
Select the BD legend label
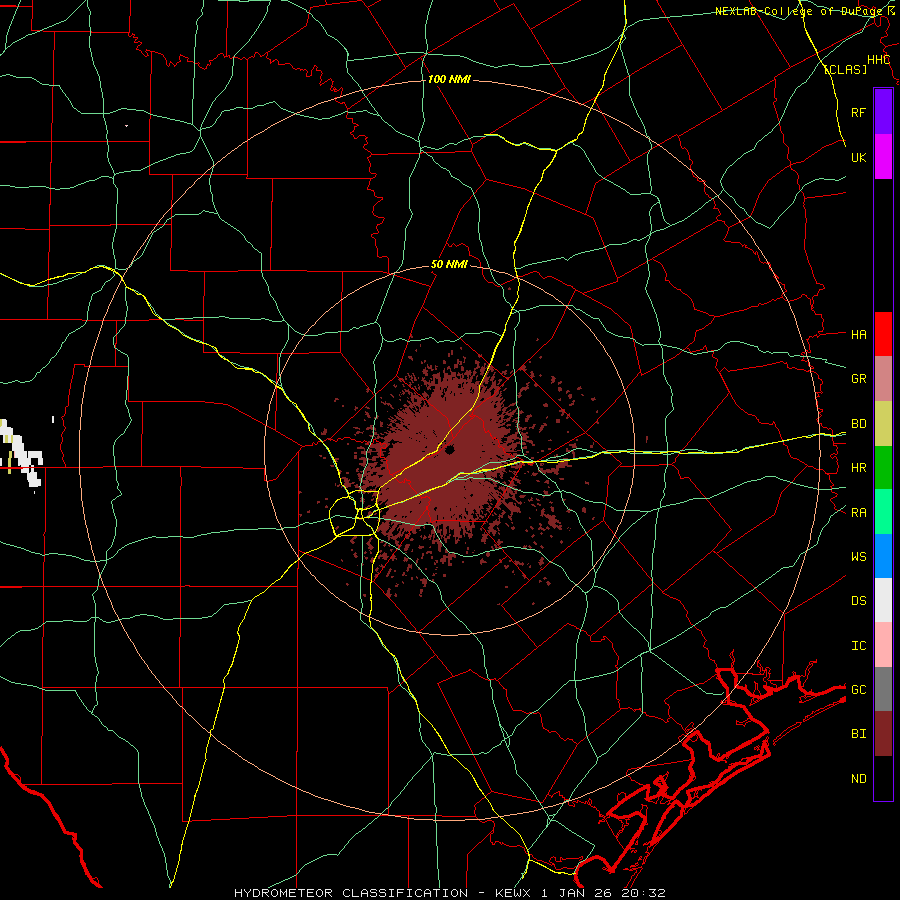(858, 424)
